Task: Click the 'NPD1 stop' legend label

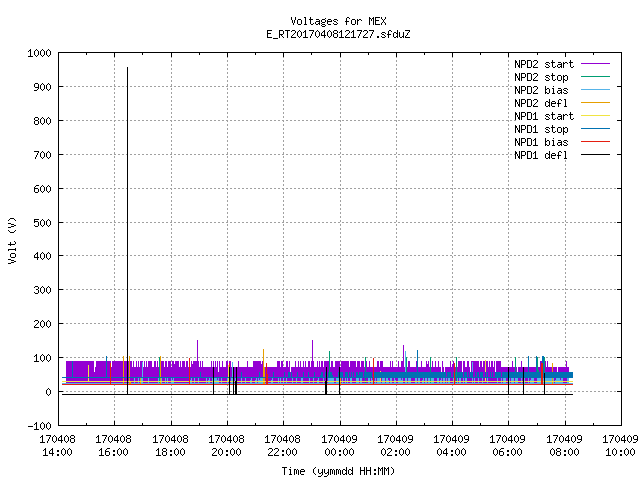Action: point(541,129)
